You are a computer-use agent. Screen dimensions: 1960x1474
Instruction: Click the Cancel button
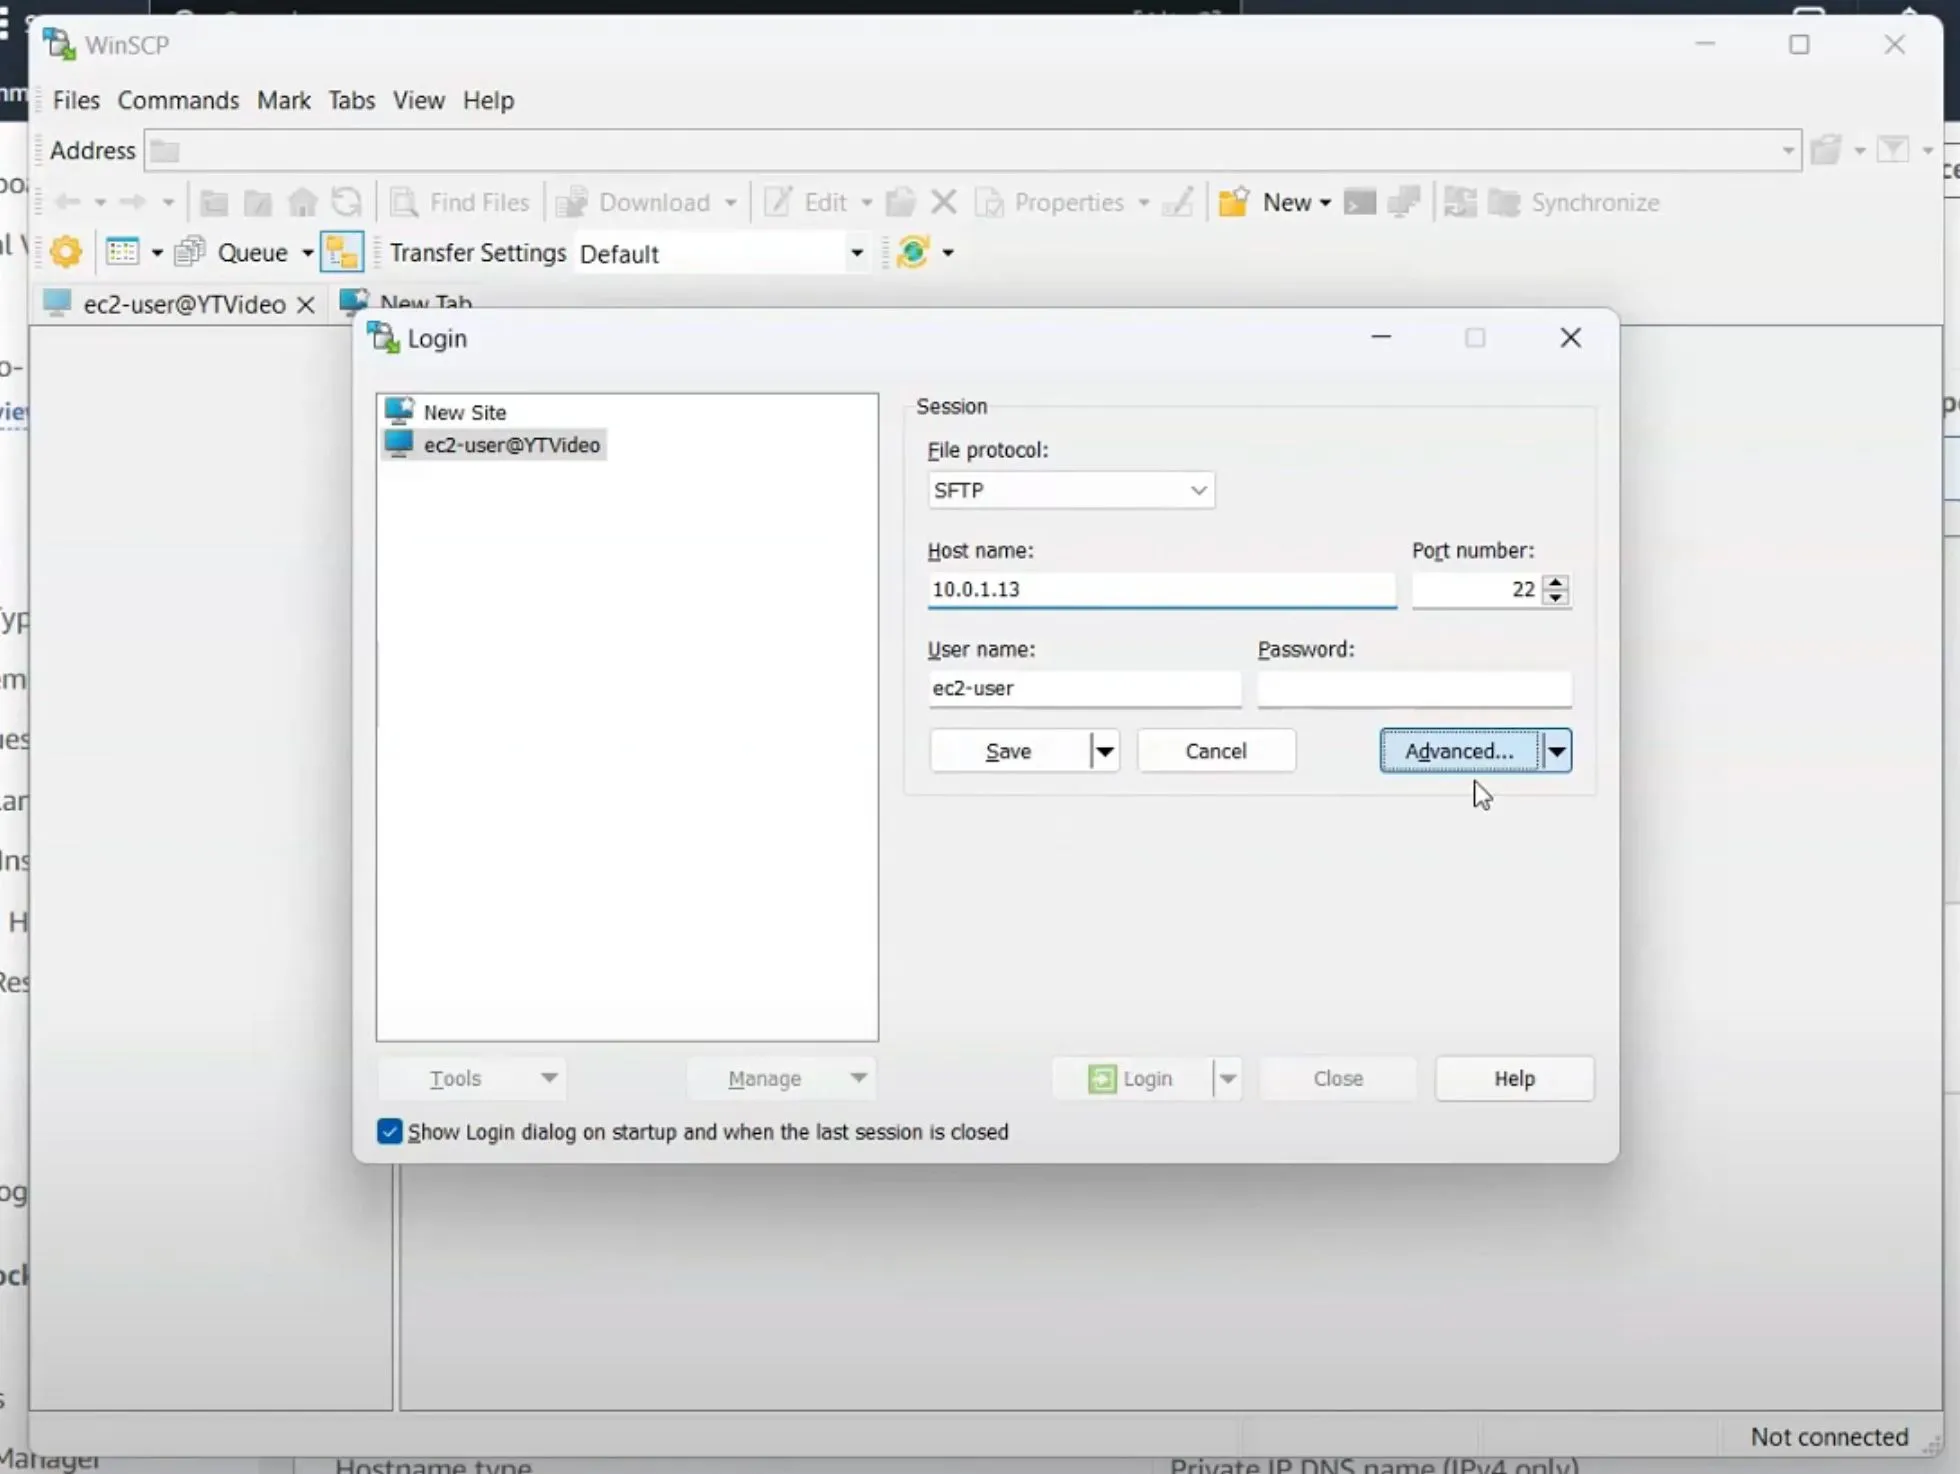click(1216, 751)
